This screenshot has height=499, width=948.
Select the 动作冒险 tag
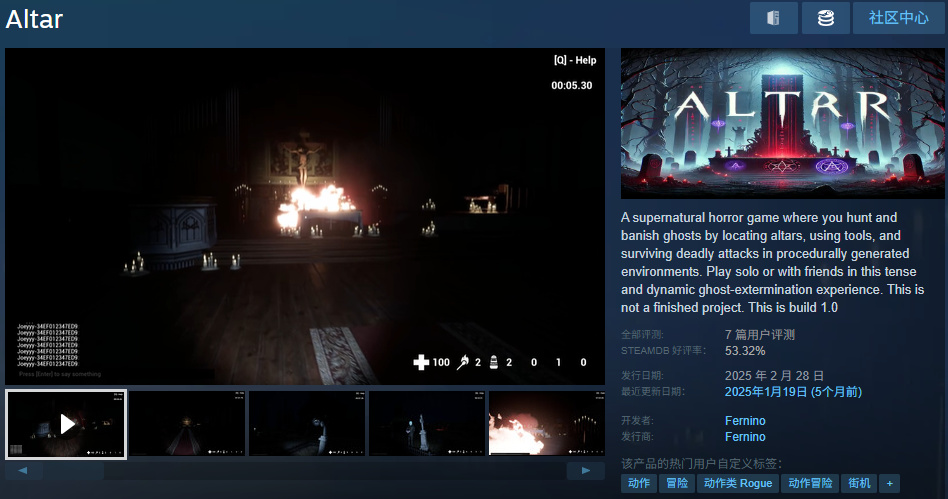810,483
